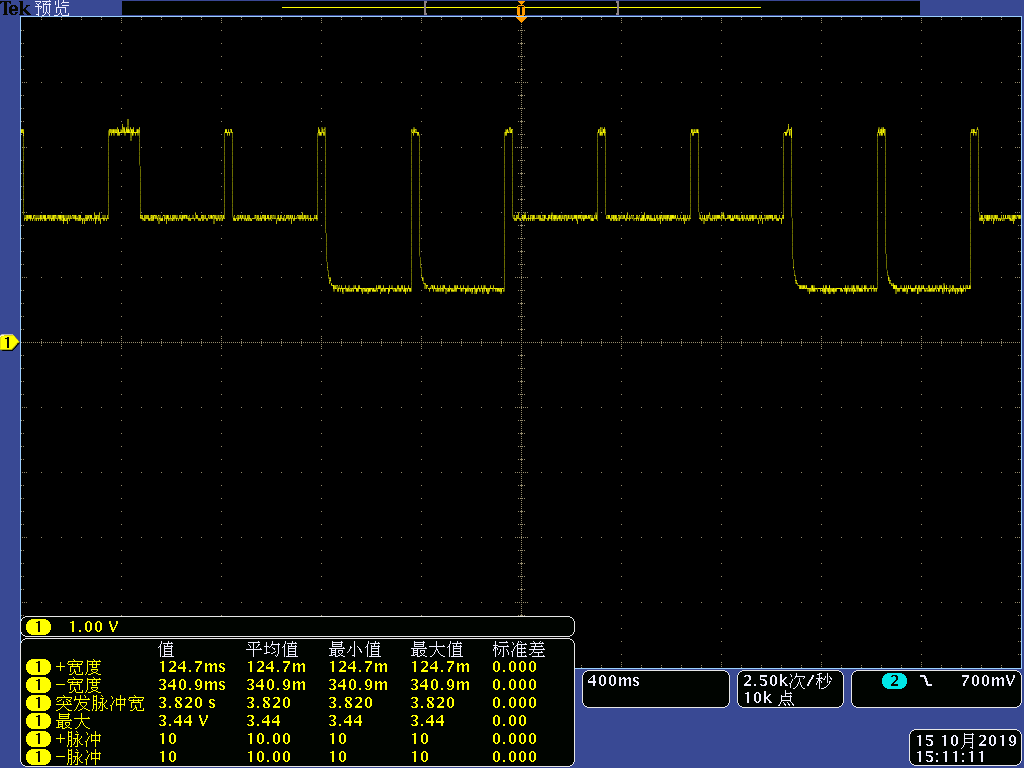Screen dimensions: 1024x768
Task: Click the 700mV trigger level readout
Action: click(x=988, y=681)
